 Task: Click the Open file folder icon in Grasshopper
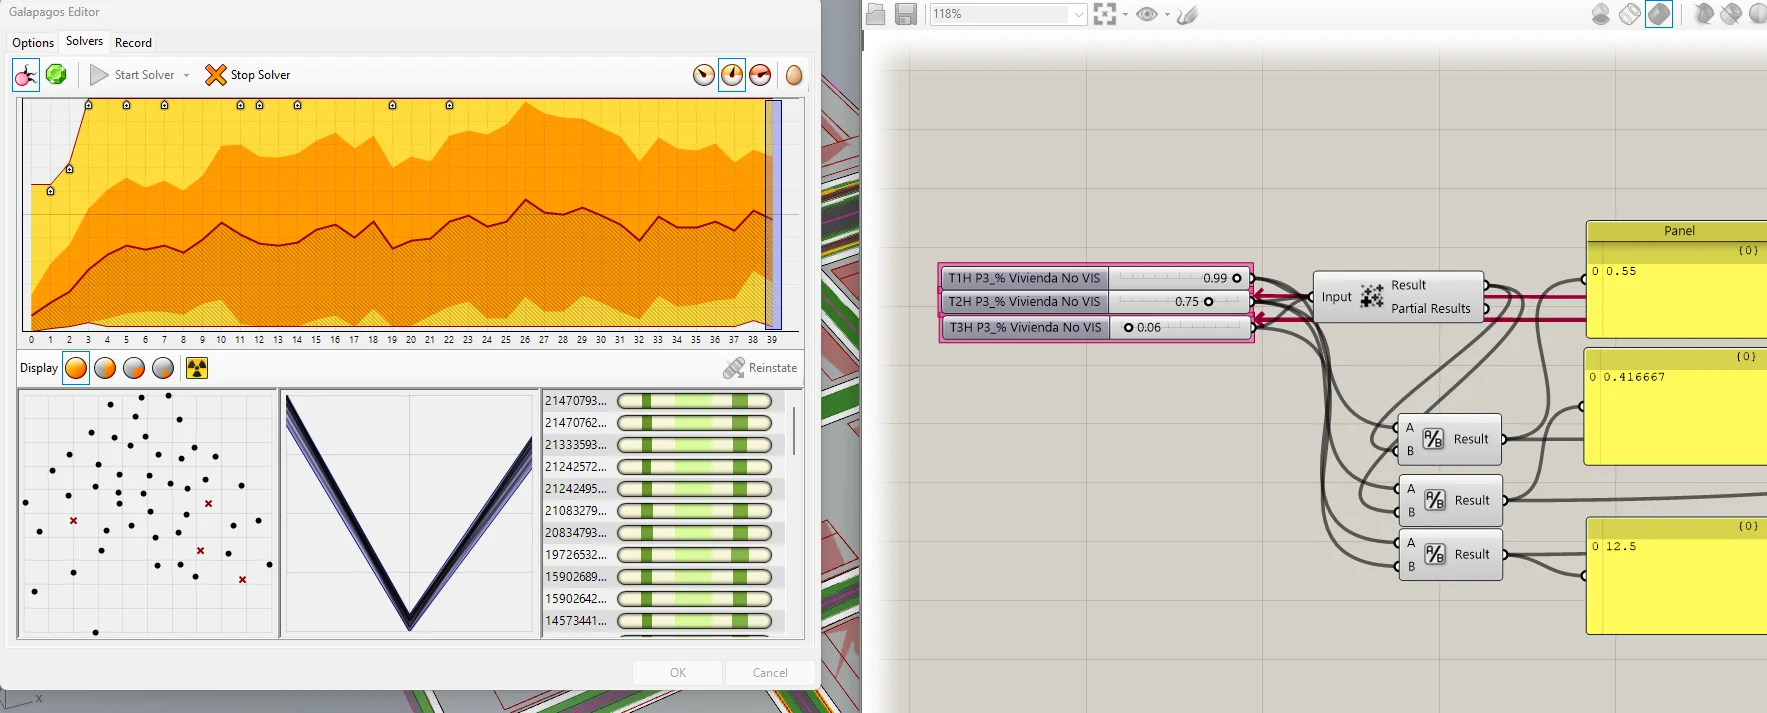click(876, 14)
